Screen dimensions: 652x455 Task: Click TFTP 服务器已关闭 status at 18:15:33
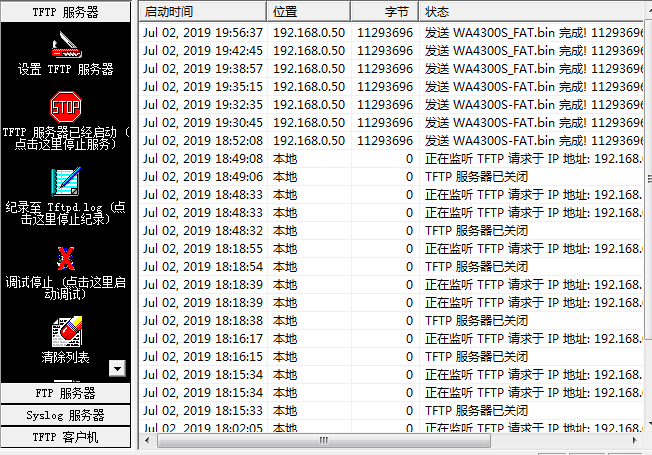click(477, 411)
